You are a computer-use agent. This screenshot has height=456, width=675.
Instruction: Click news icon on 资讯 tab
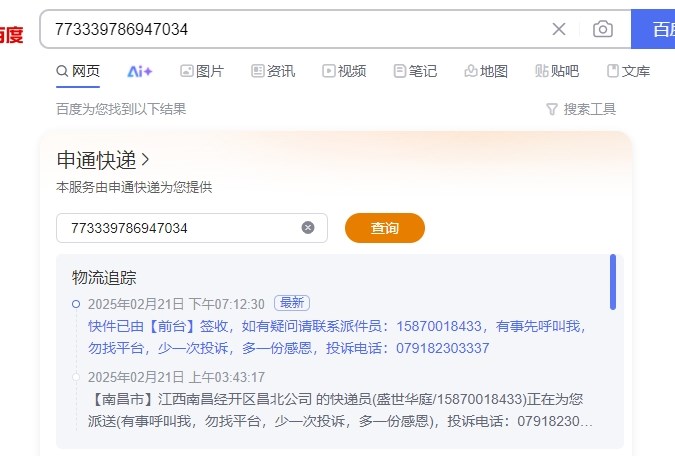pos(257,71)
